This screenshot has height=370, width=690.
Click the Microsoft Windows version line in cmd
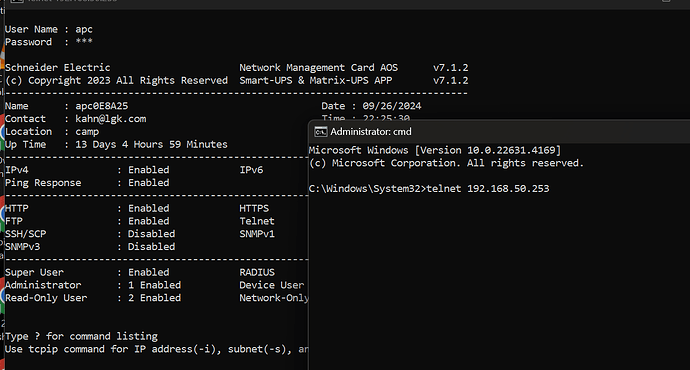(435, 150)
